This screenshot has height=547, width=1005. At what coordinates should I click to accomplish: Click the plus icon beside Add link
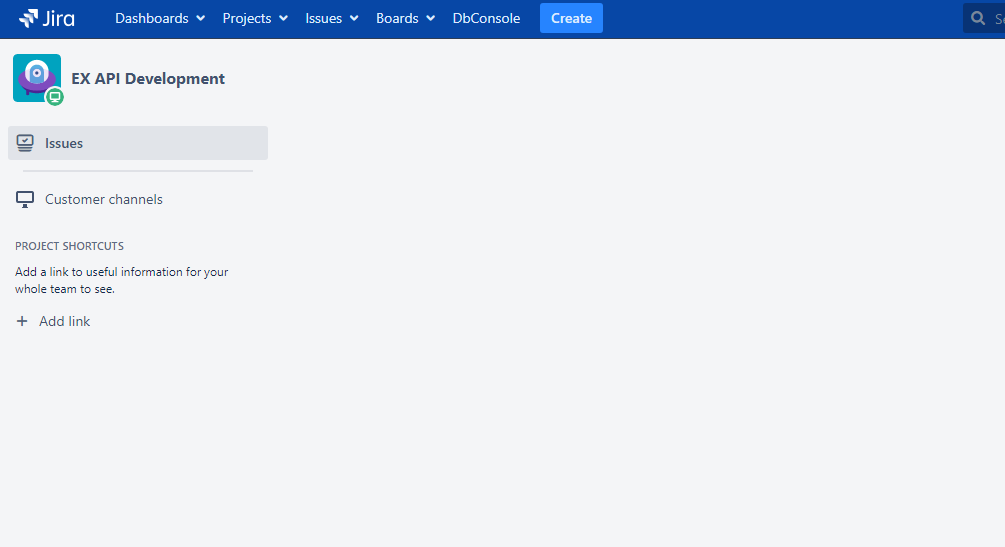(x=22, y=321)
